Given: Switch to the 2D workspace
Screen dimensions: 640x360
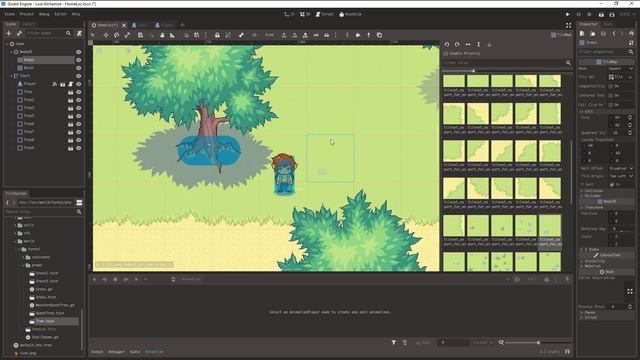Looking at the screenshot, I should (289, 14).
